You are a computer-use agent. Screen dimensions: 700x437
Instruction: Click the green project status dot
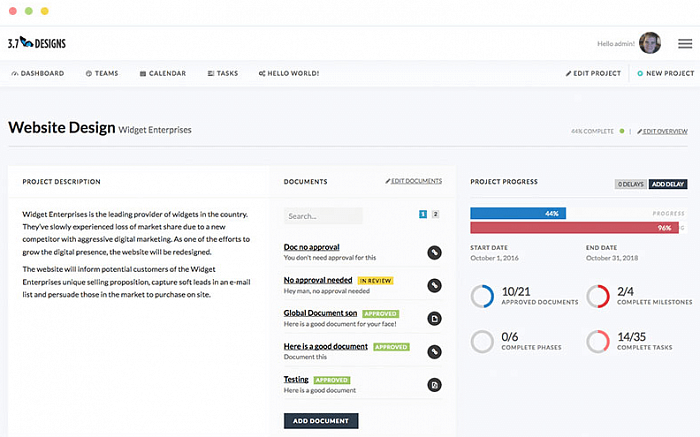tap(622, 131)
